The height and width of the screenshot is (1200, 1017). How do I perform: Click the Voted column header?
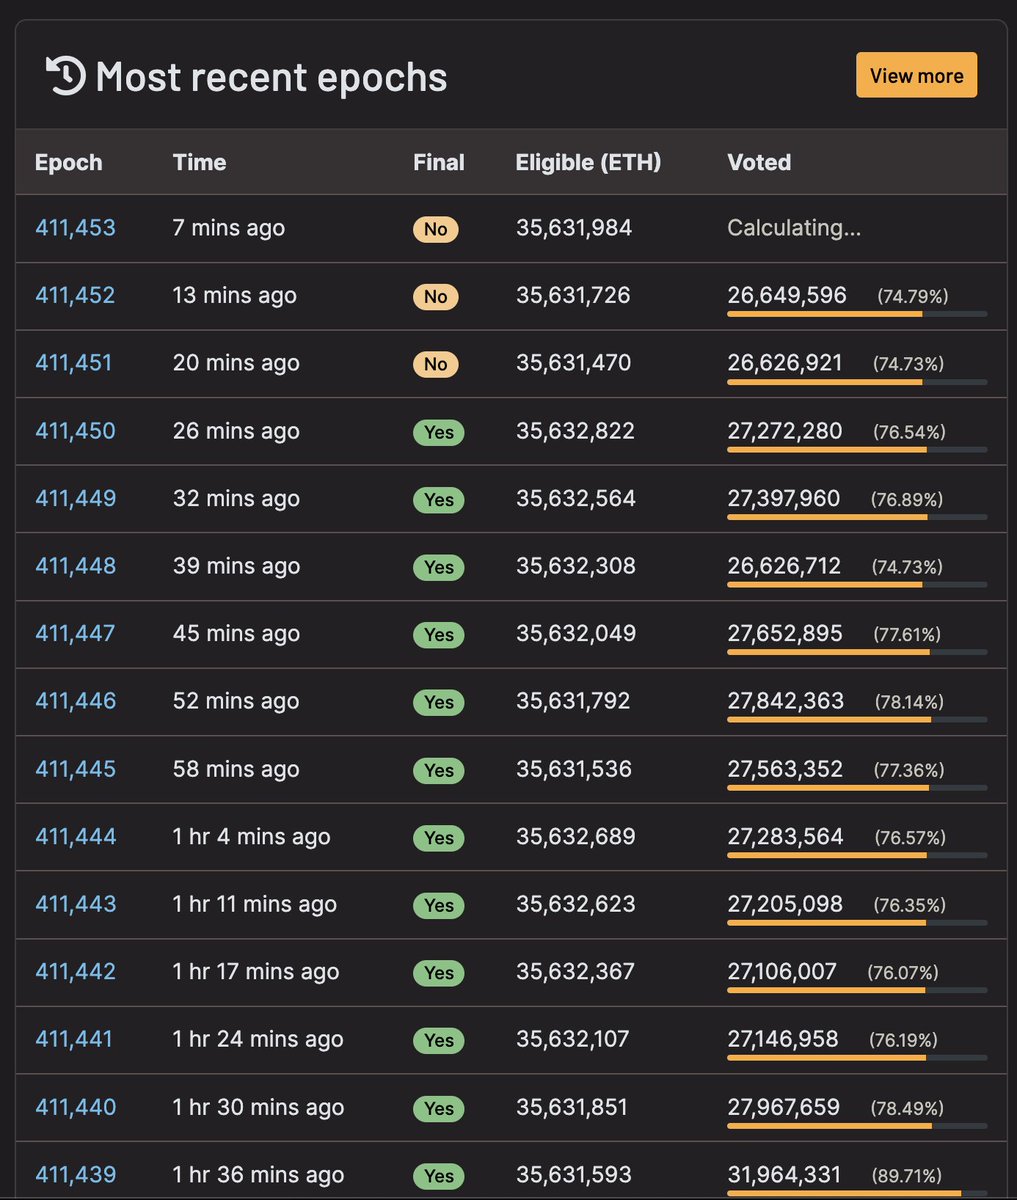[759, 162]
